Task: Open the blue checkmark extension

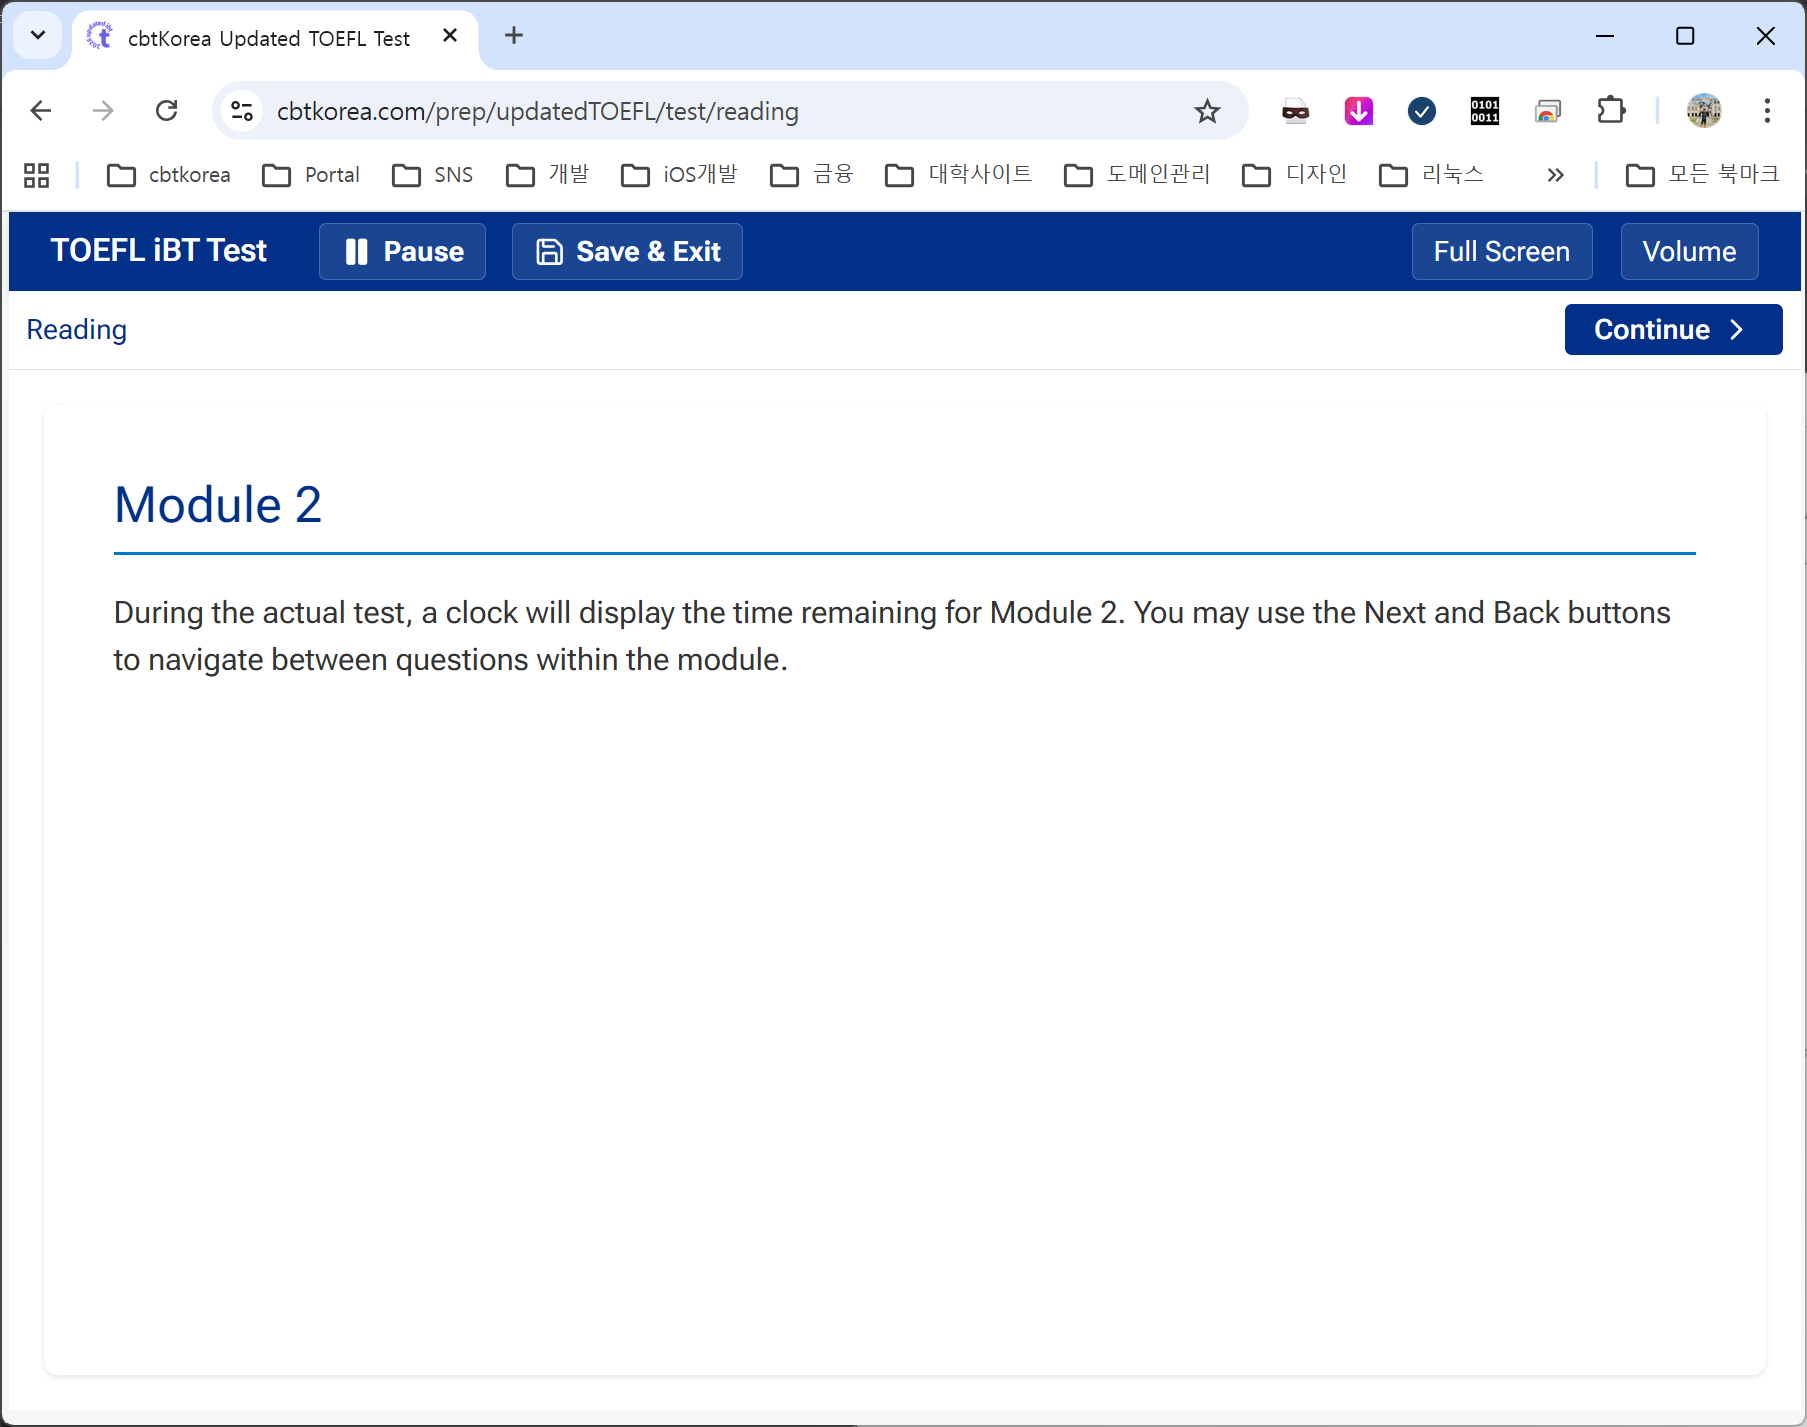Action: pyautogui.click(x=1421, y=111)
